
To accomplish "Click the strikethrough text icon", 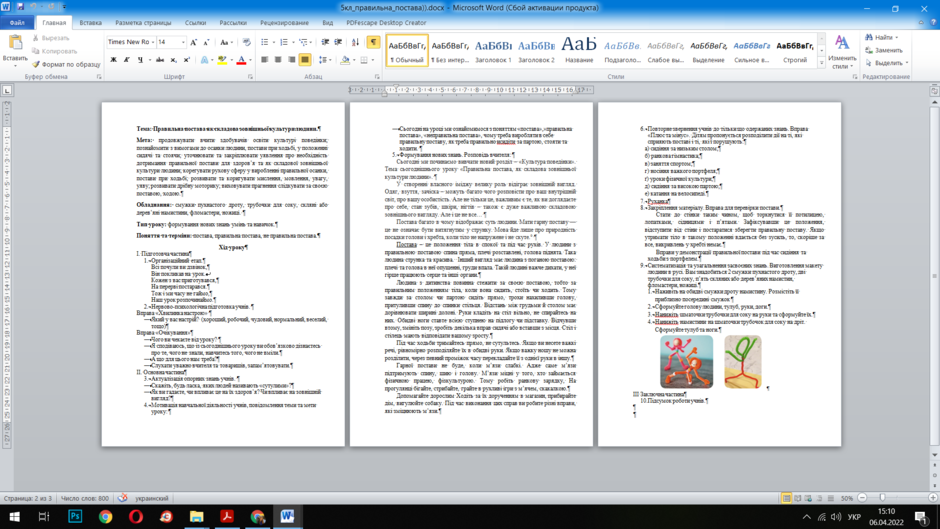I will point(159,60).
